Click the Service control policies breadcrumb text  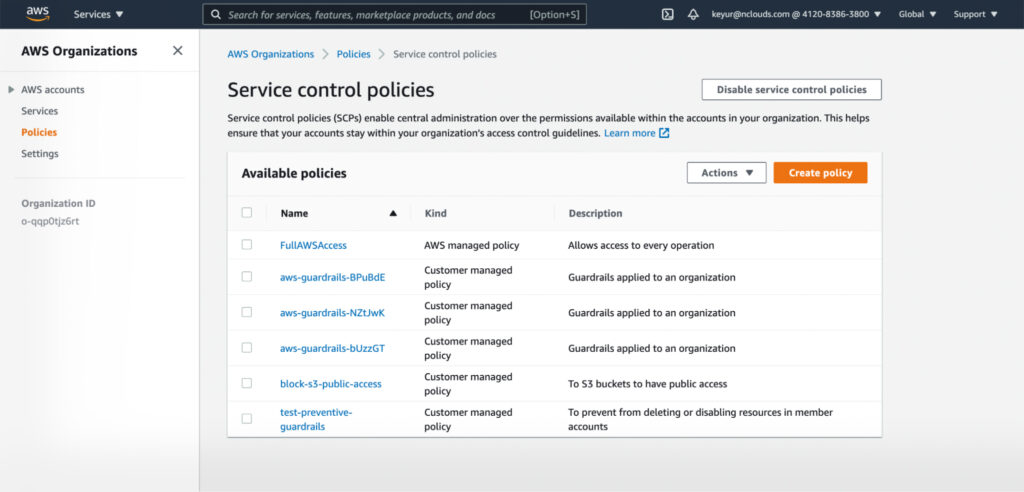click(445, 54)
